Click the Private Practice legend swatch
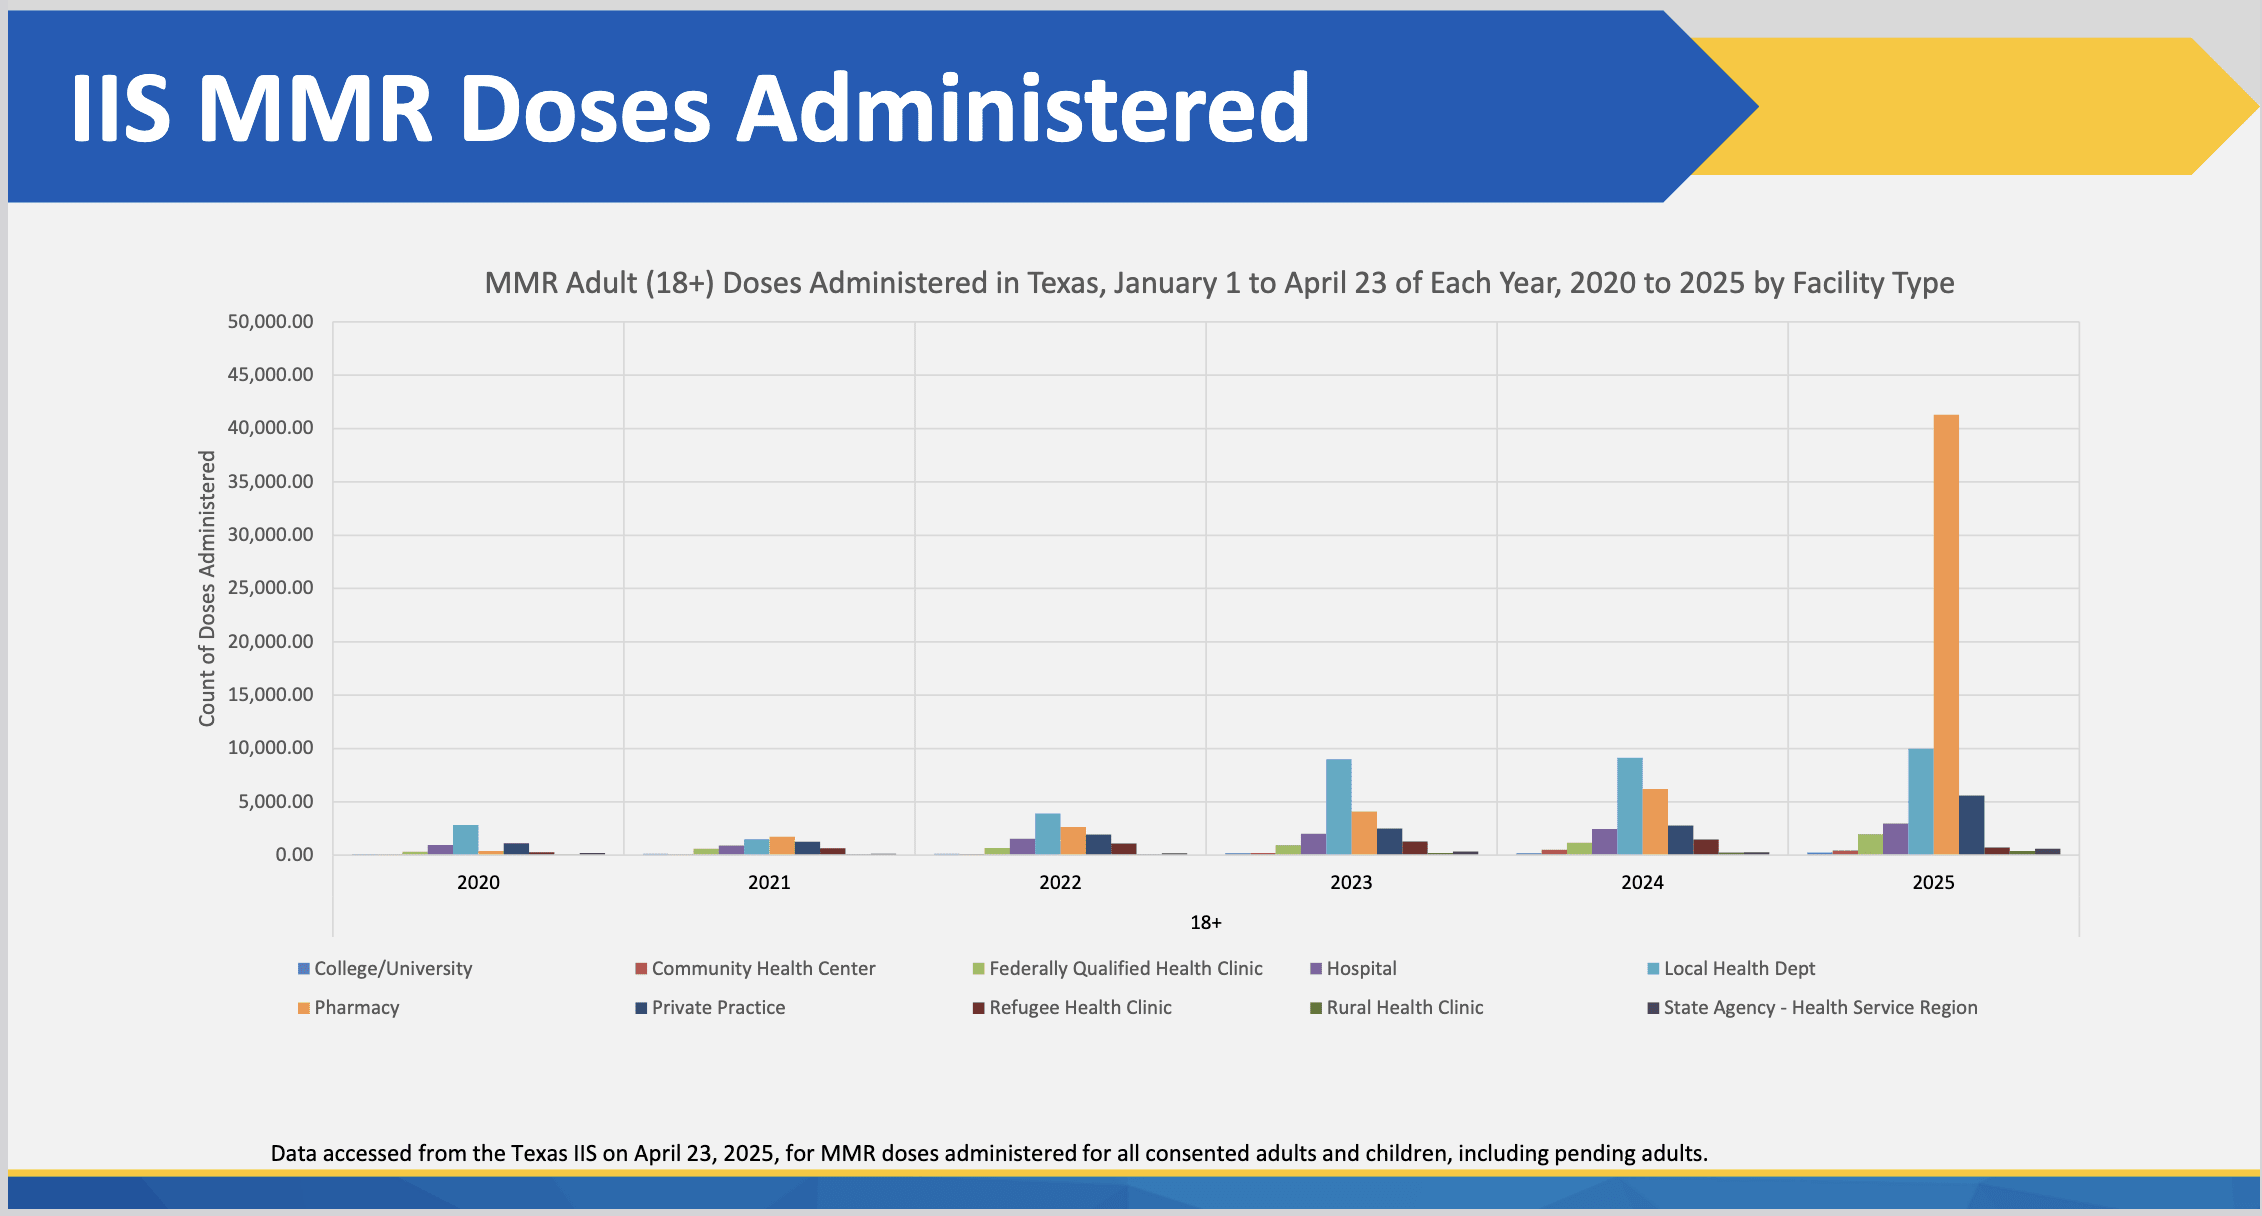Viewport: 2262px width, 1216px height. coord(641,1008)
